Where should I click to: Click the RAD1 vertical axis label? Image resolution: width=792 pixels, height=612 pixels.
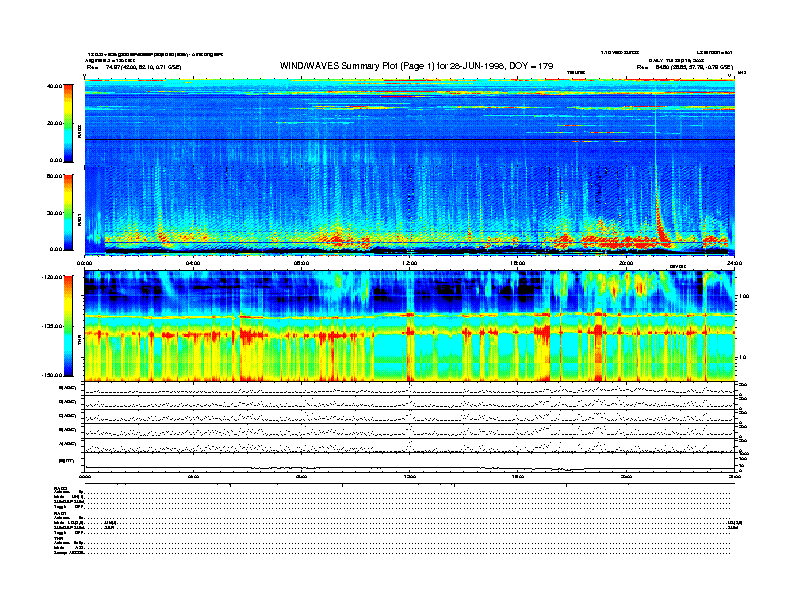pyautogui.click(x=79, y=220)
